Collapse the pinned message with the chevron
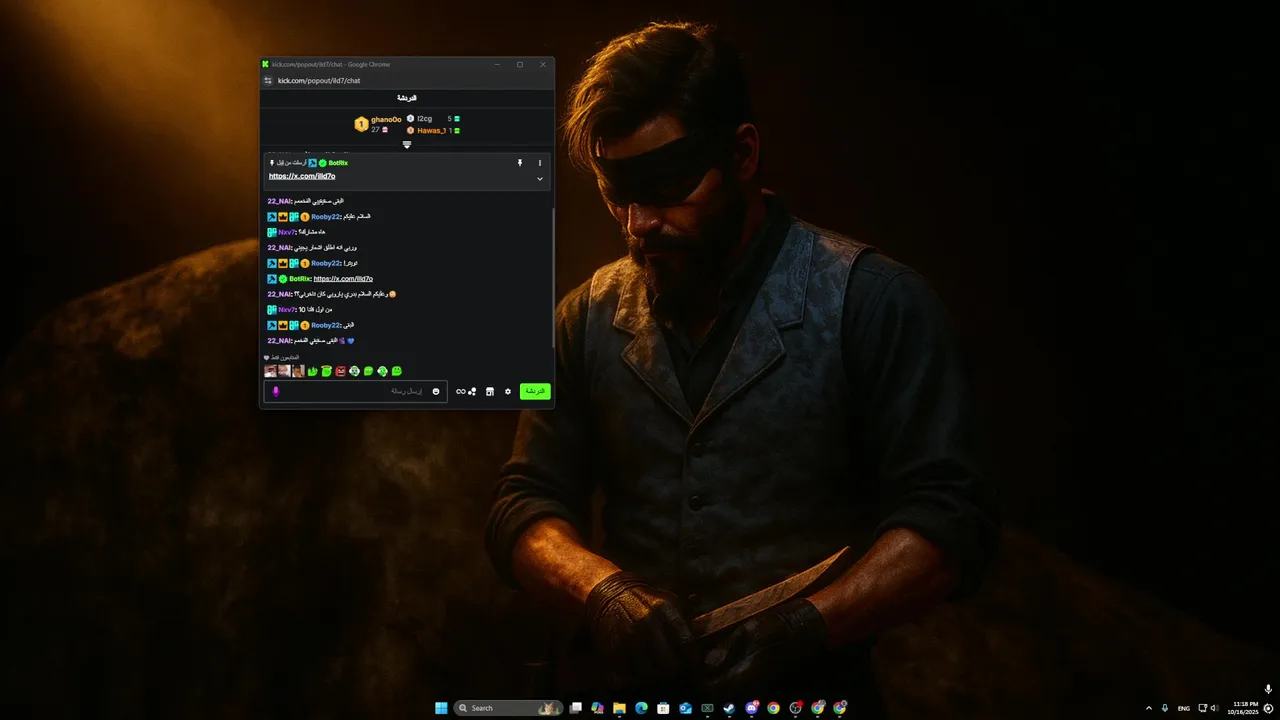The height and width of the screenshot is (720, 1280). [x=540, y=179]
